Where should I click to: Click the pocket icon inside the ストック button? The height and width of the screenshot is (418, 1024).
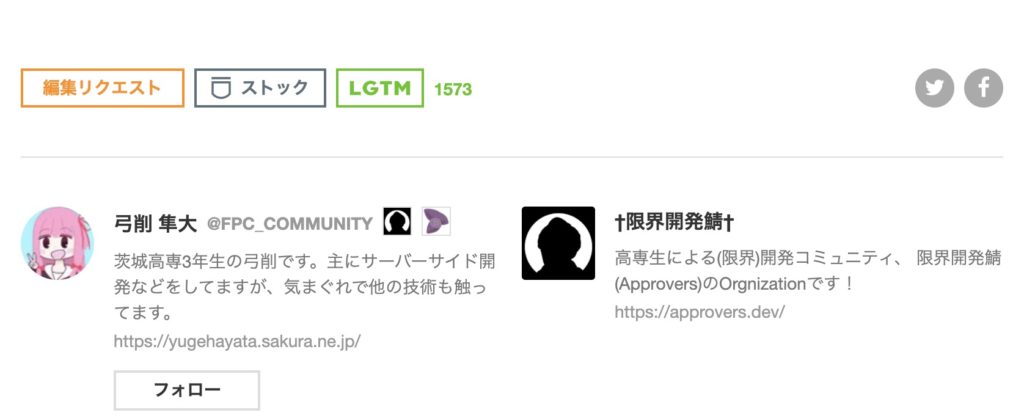(x=221, y=88)
